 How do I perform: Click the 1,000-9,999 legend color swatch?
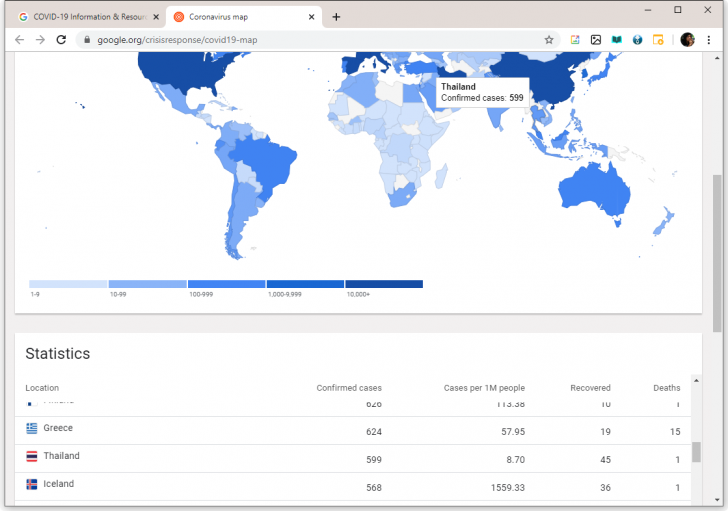[x=306, y=284]
